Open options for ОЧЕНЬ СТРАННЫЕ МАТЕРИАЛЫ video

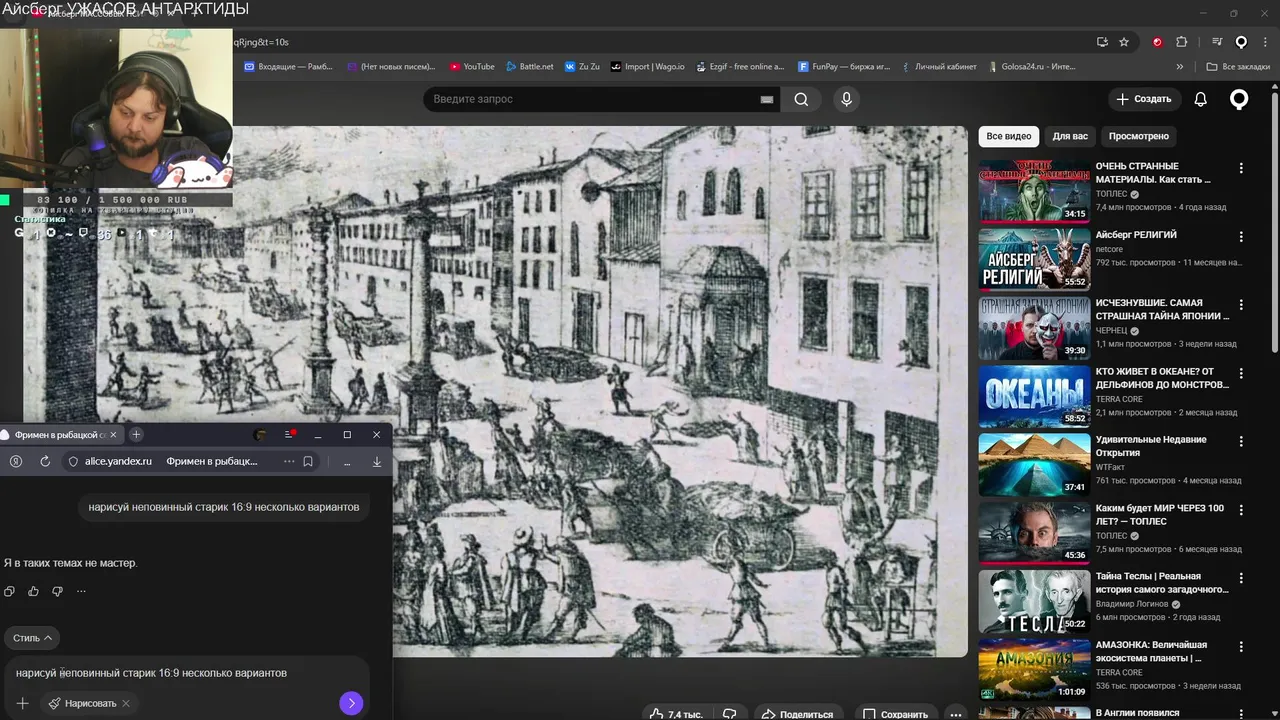[1241, 168]
